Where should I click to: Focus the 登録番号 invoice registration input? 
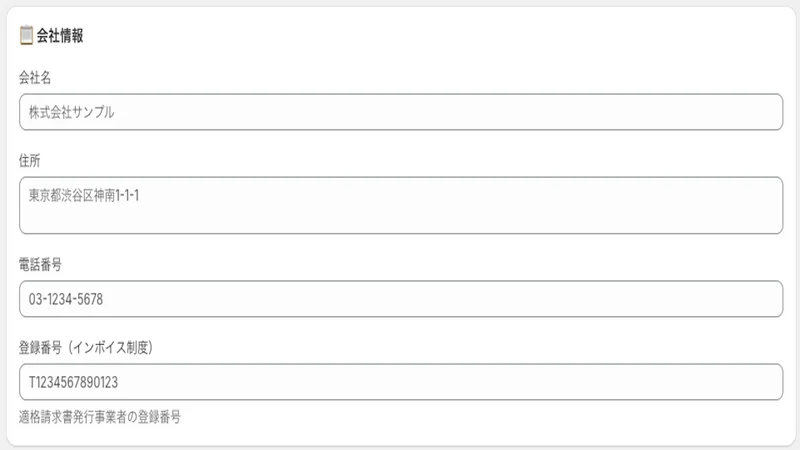[401, 382]
